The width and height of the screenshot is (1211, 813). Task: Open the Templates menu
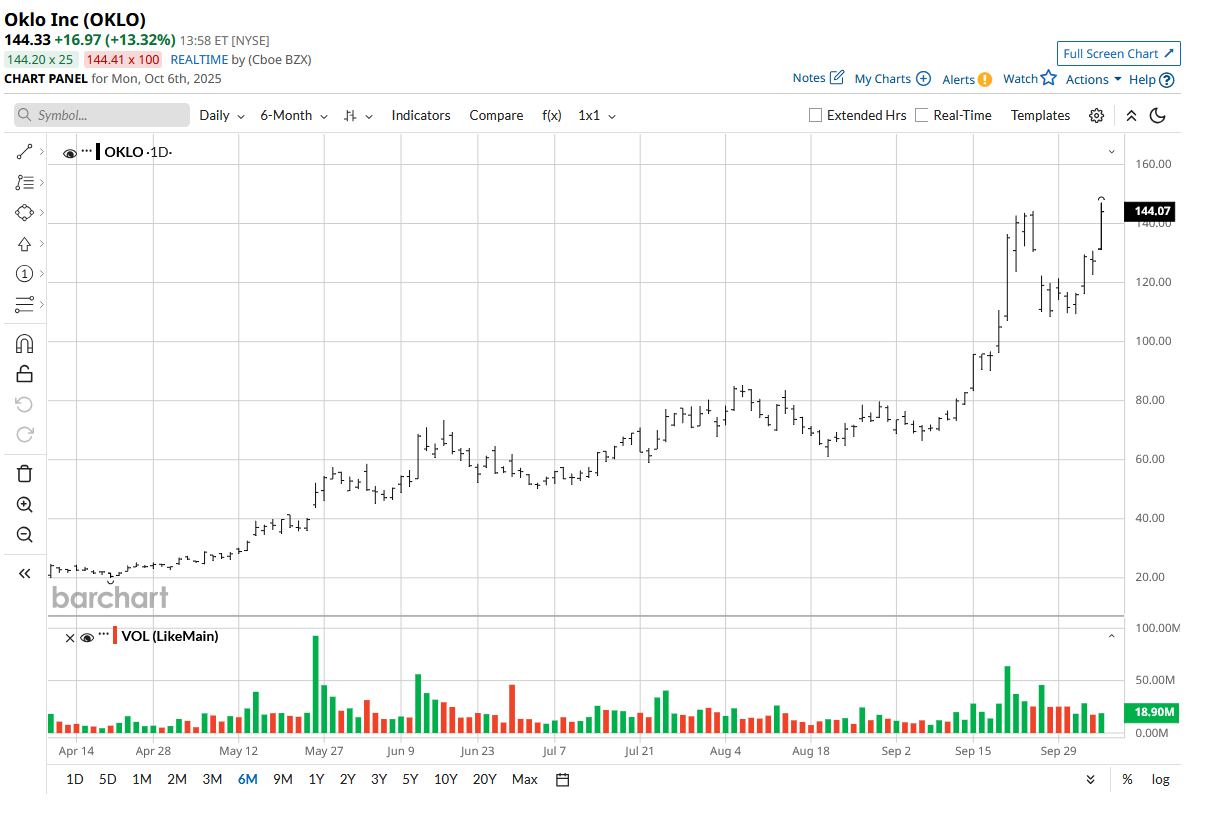tap(1040, 116)
